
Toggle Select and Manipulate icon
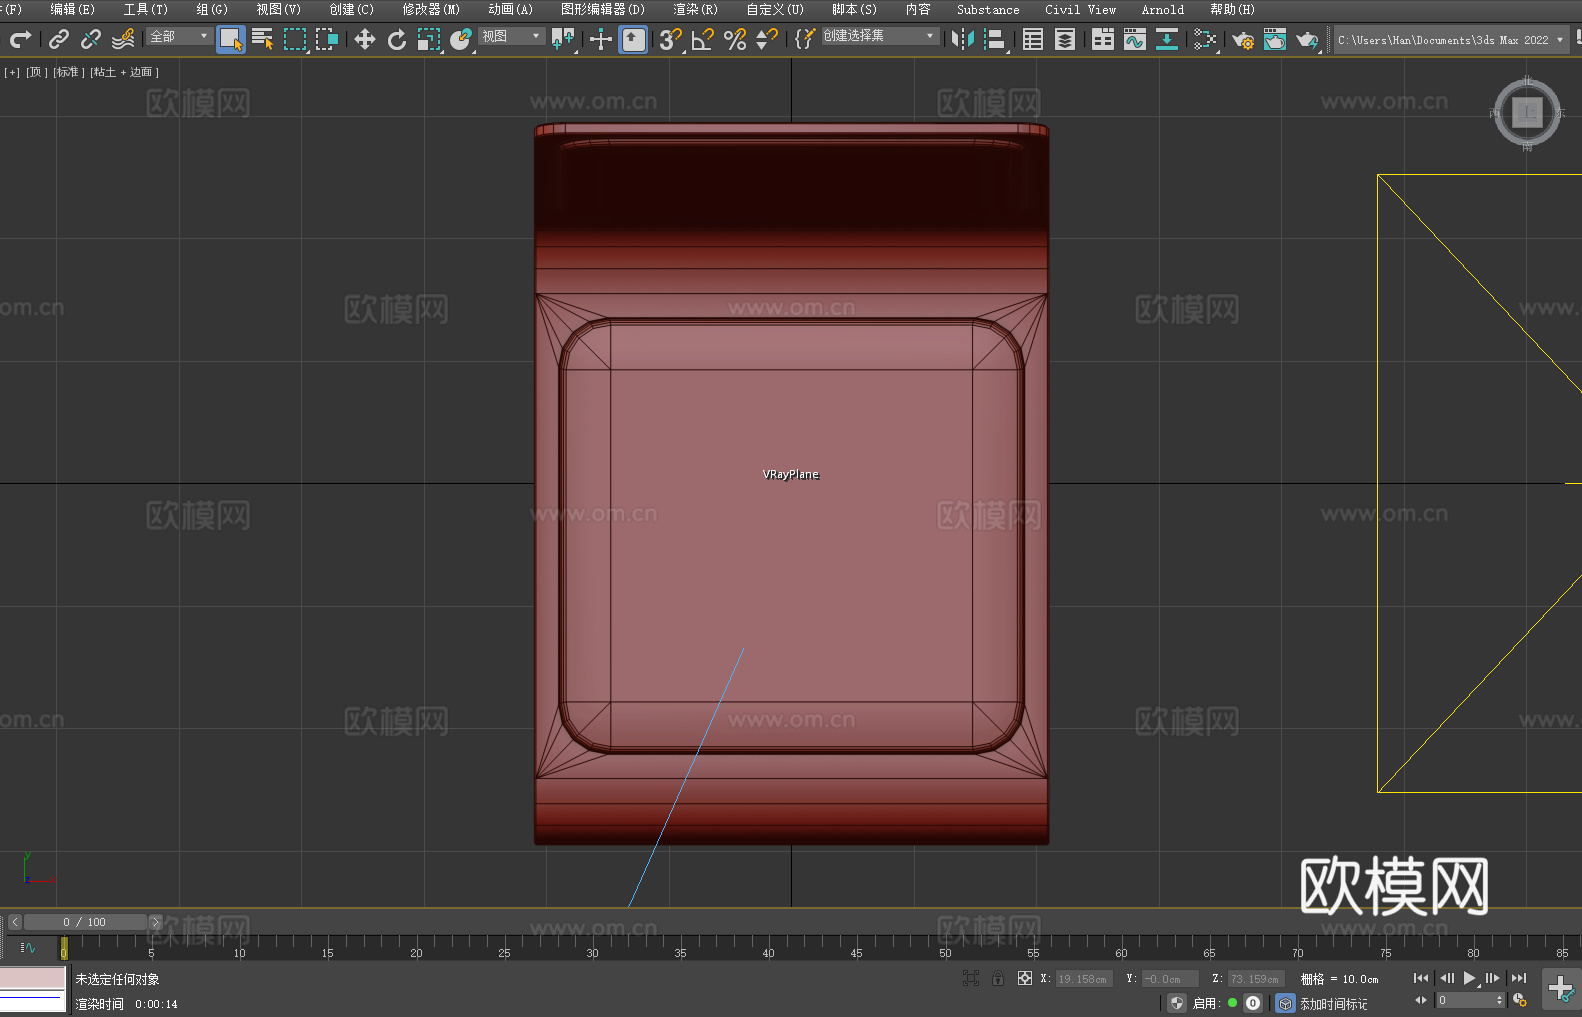pyautogui.click(x=600, y=39)
